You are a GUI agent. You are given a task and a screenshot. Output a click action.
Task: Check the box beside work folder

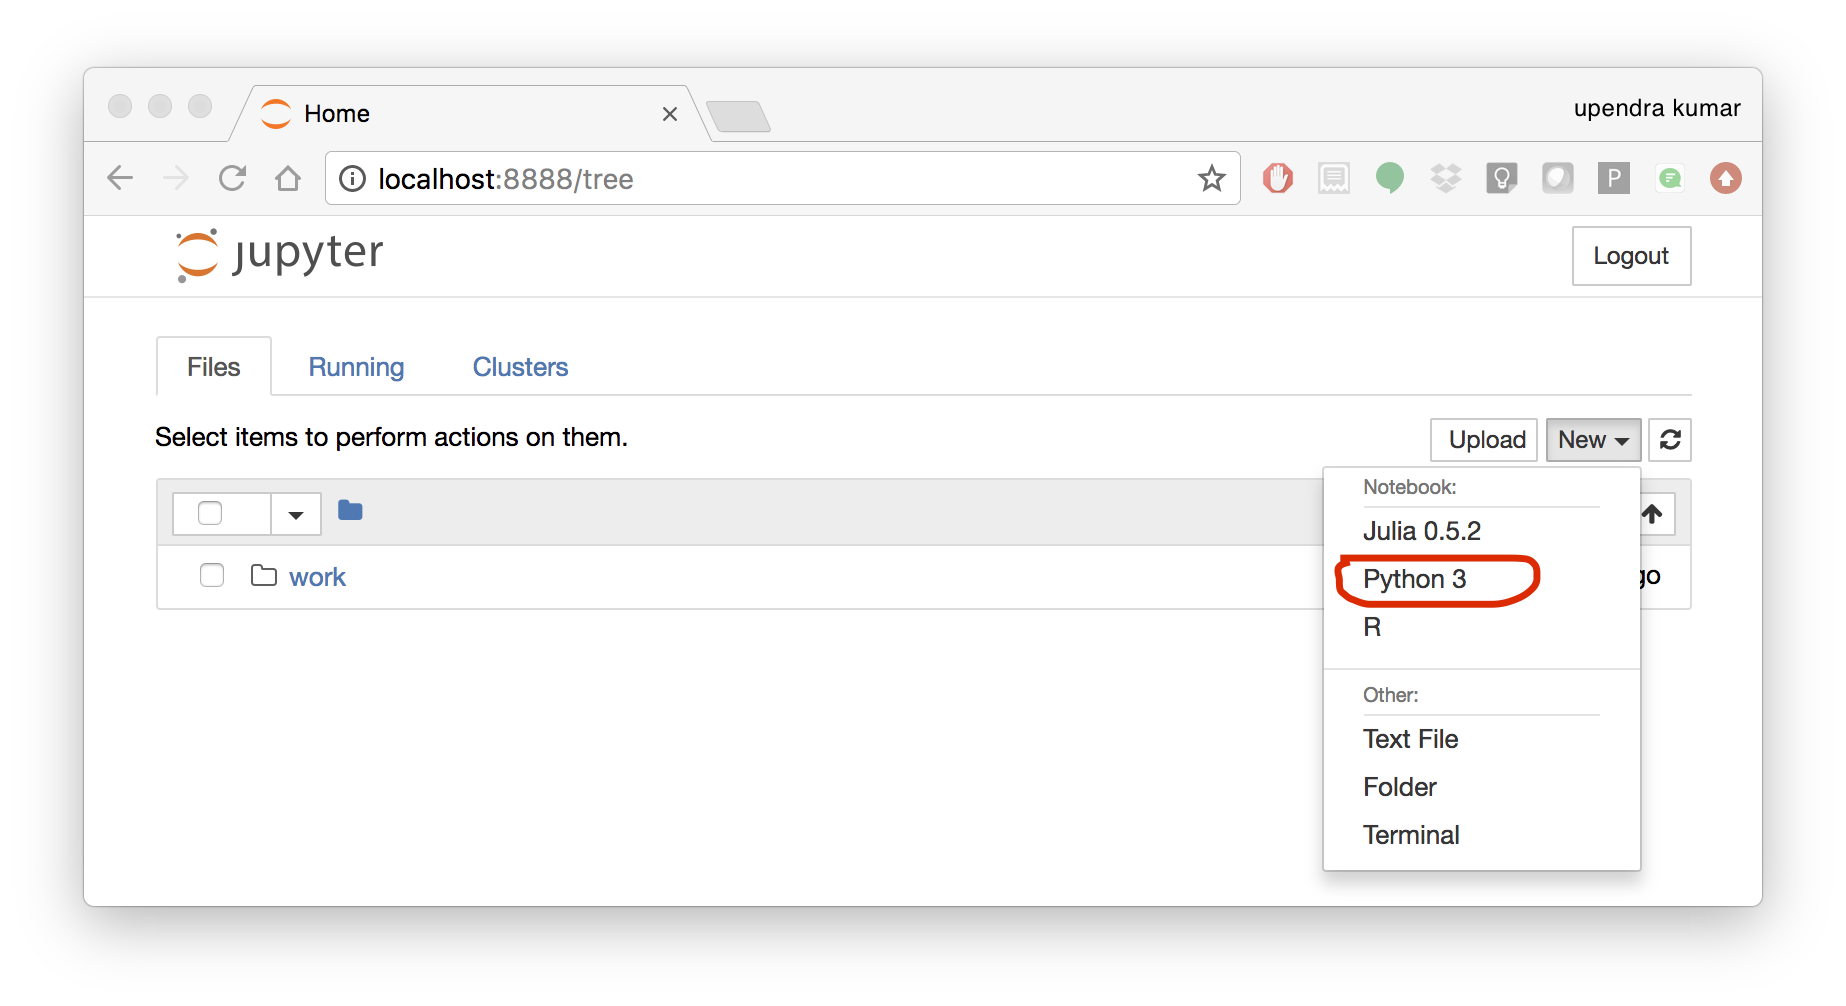click(212, 575)
